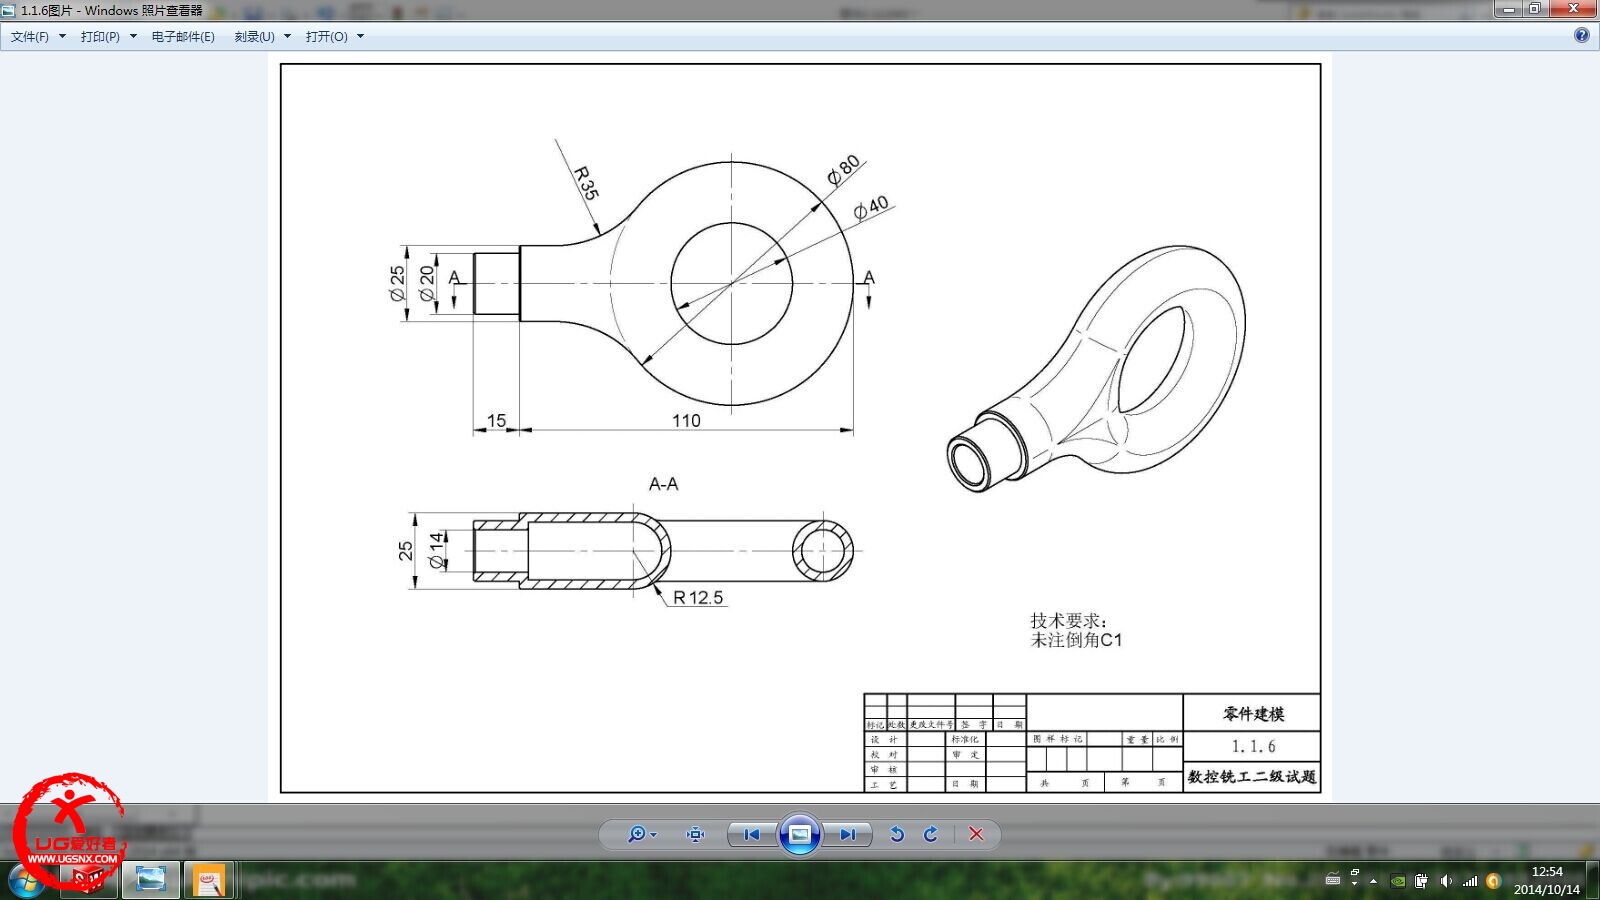Open the clock showing 12:54
The height and width of the screenshot is (900, 1600).
tap(1546, 880)
